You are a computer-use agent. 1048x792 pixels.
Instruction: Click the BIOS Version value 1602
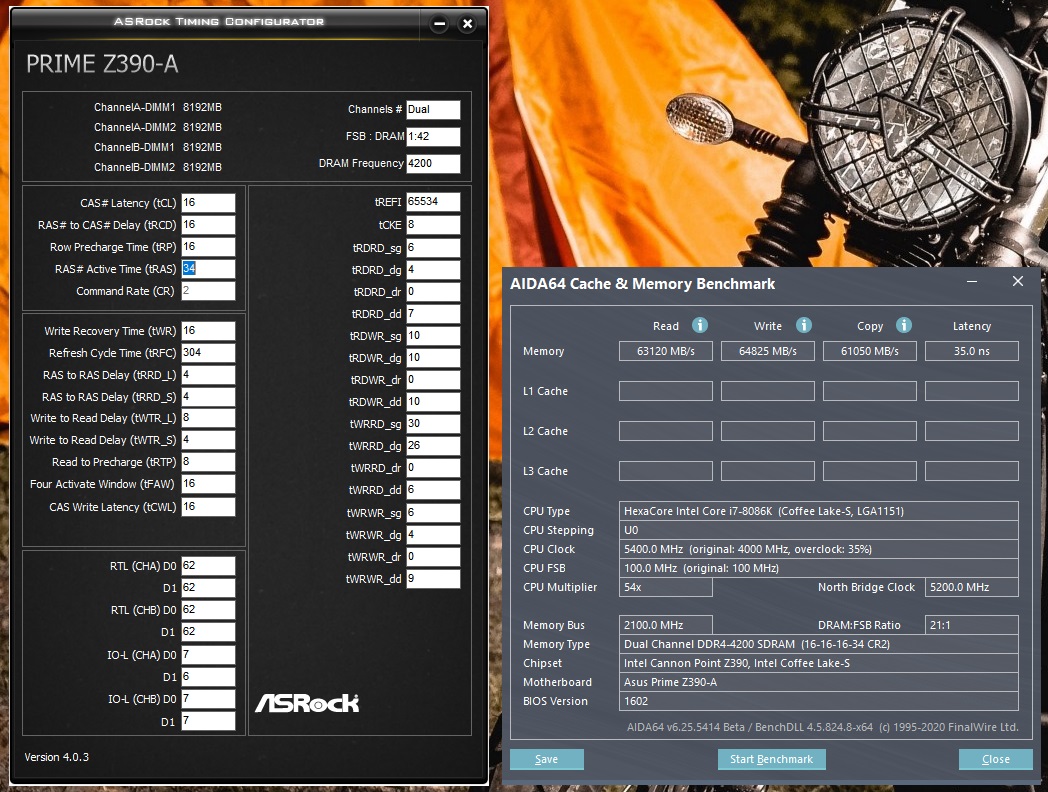(x=819, y=701)
